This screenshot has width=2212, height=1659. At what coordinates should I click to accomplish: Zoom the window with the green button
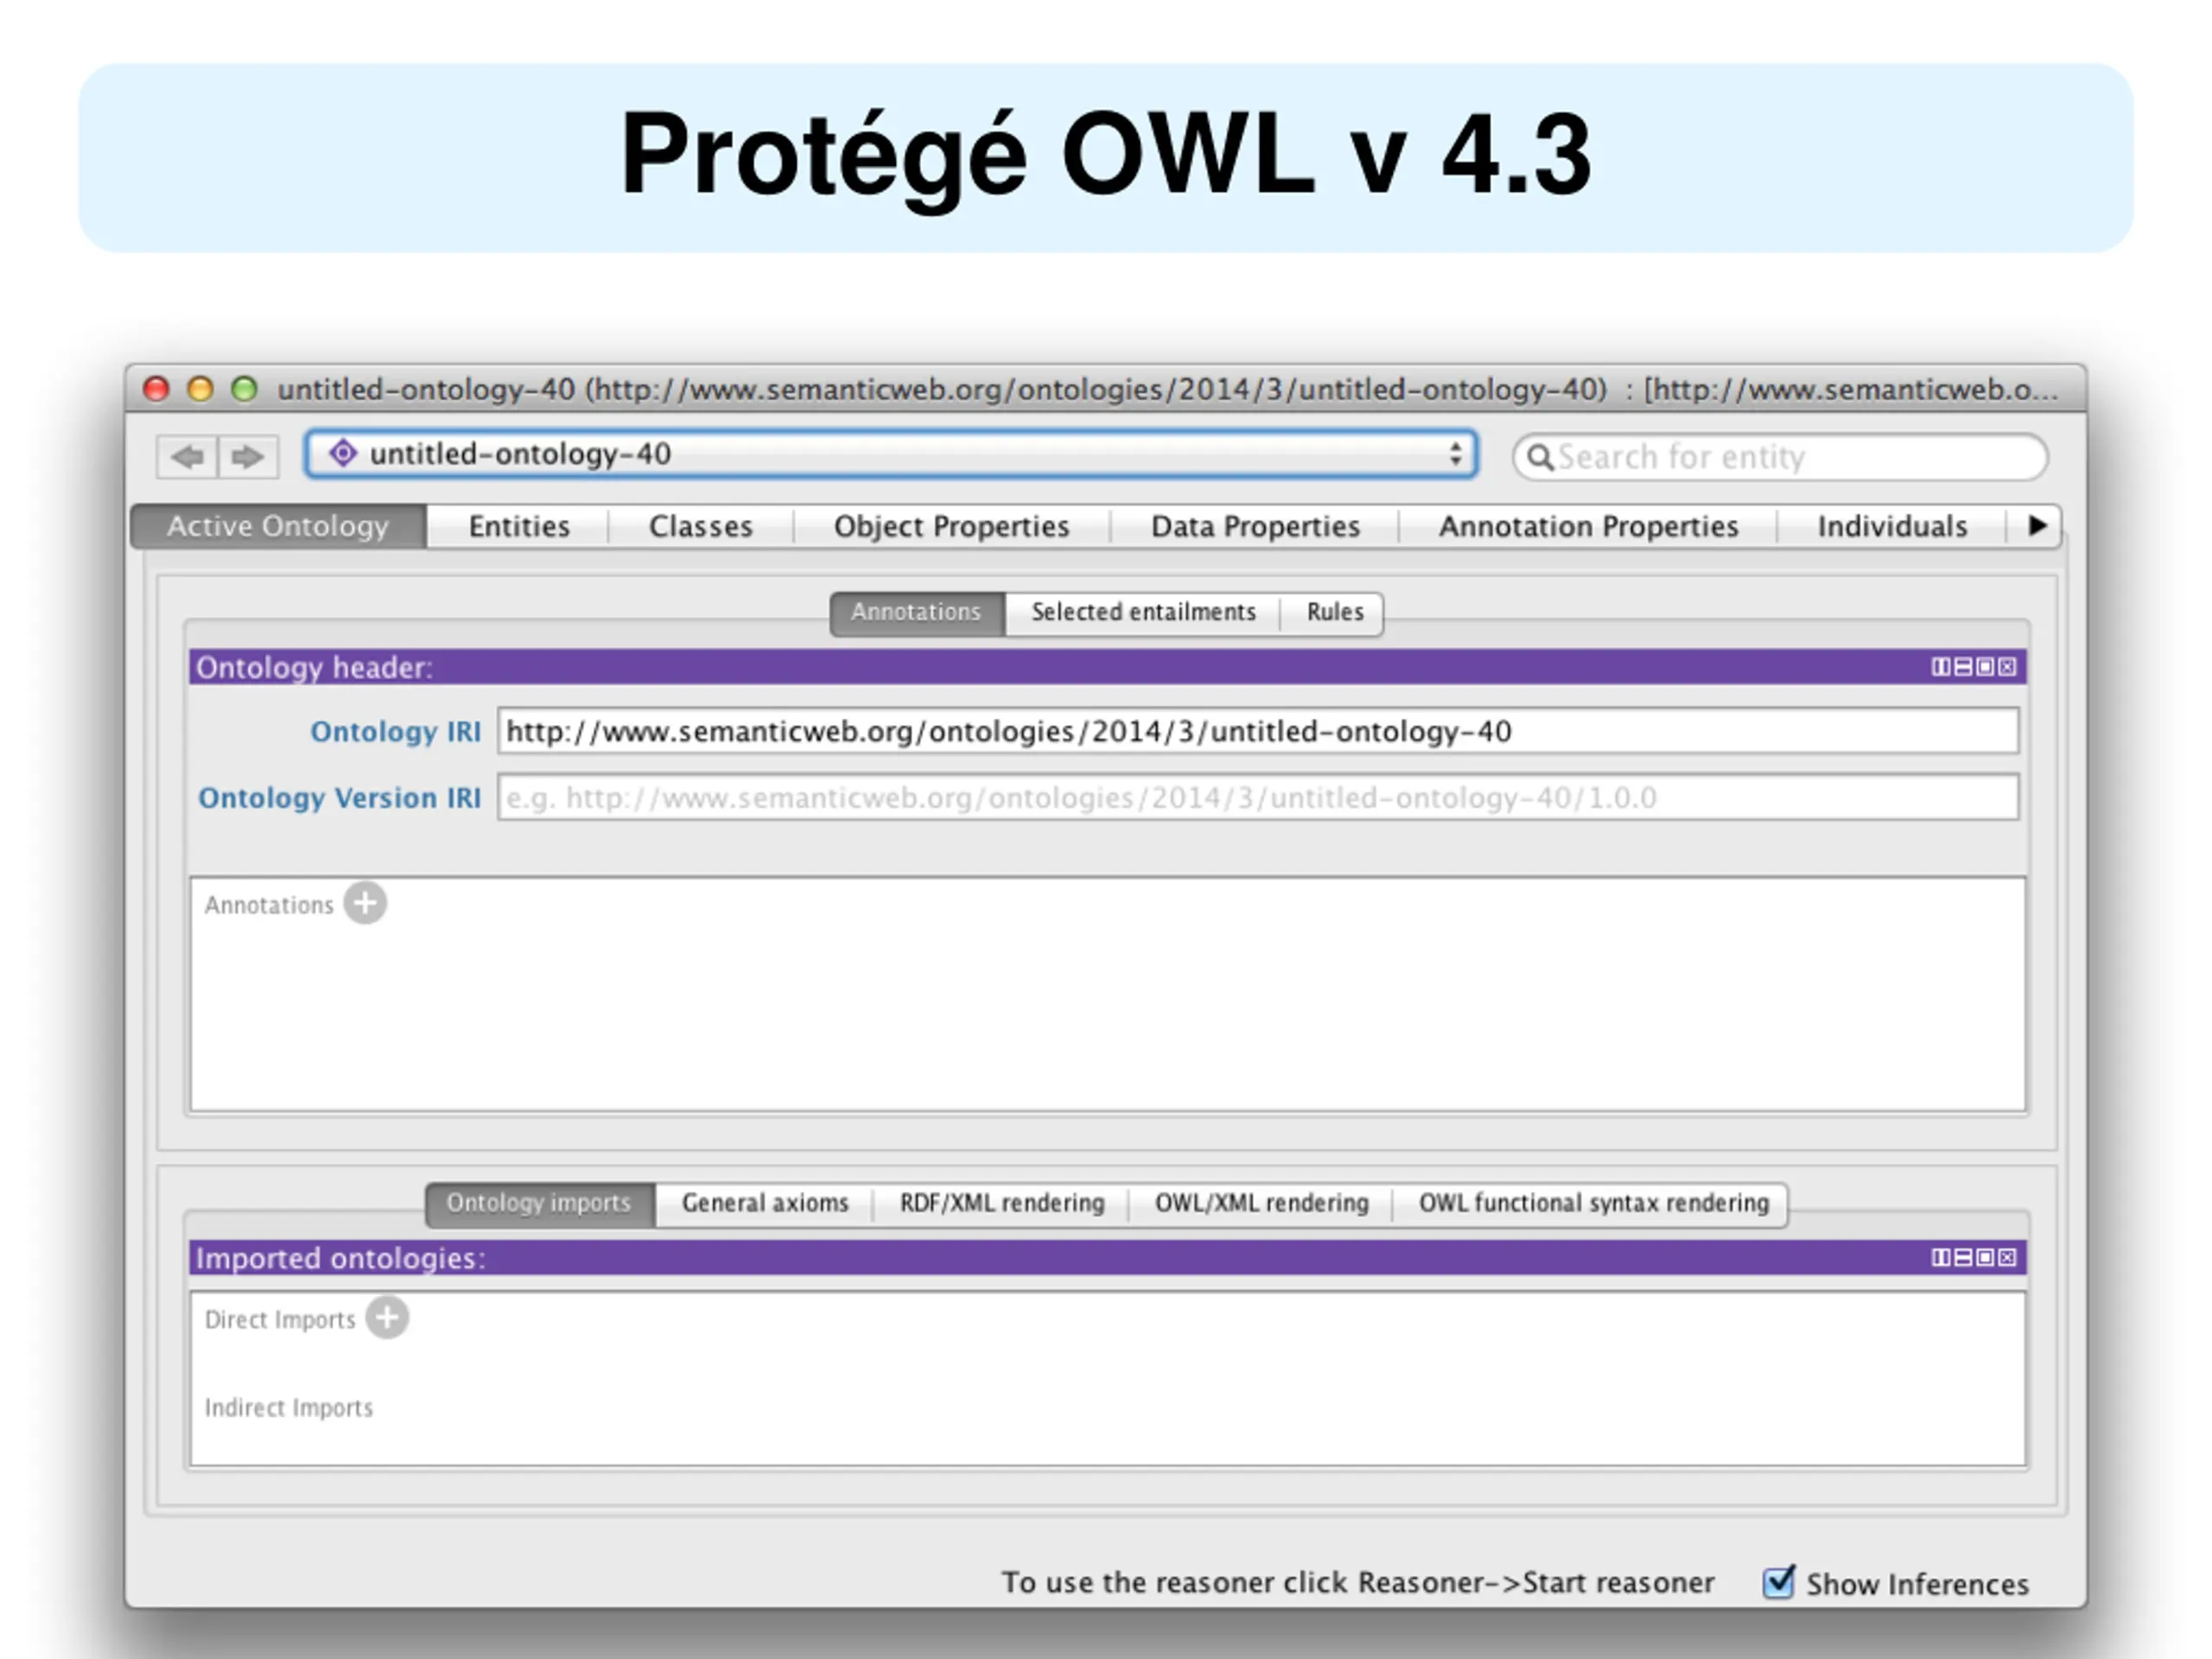click(x=244, y=388)
